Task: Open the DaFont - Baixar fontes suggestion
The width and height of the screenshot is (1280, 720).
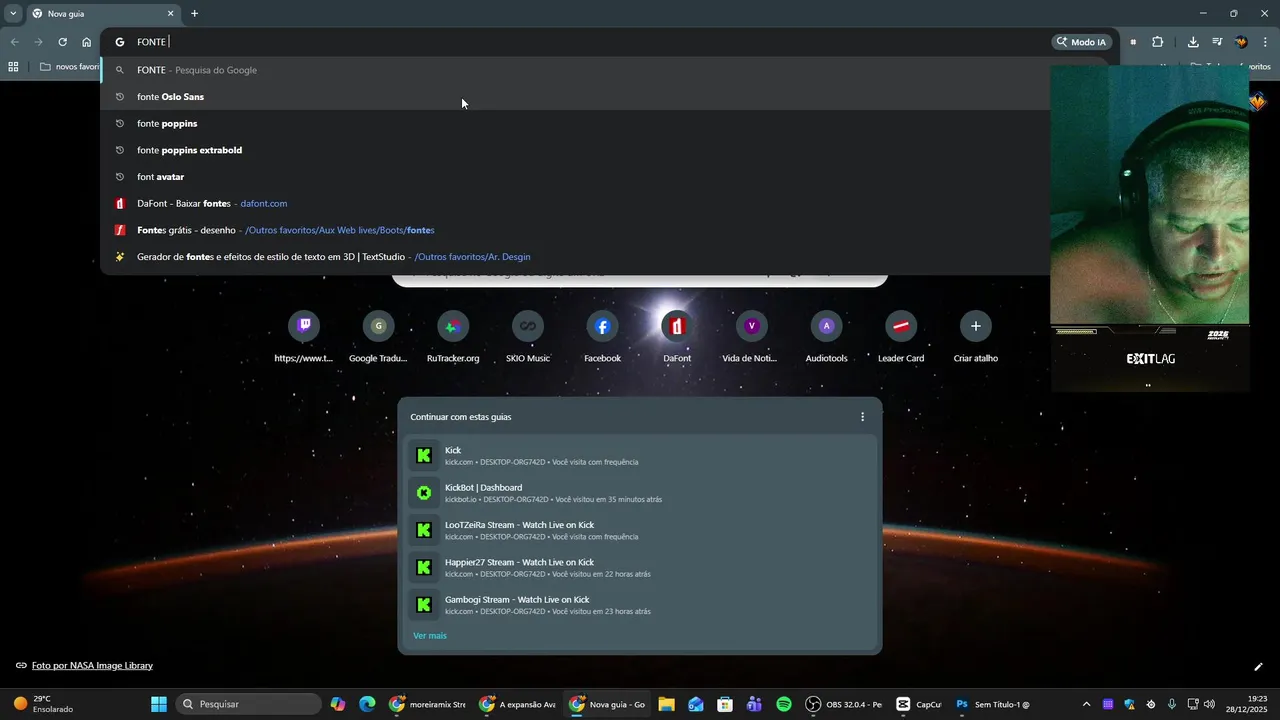Action: 575,203
